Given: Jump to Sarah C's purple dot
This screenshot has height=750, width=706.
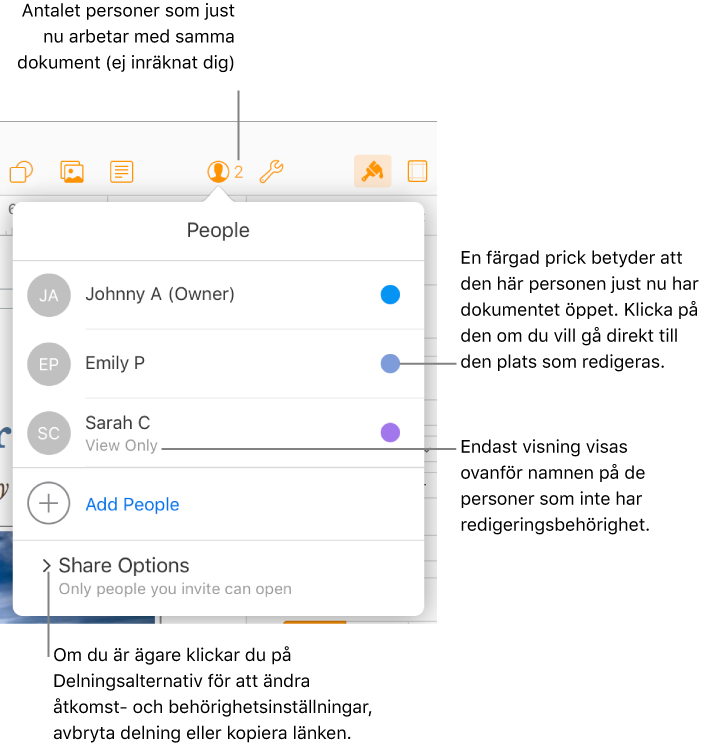Looking at the screenshot, I should tap(390, 432).
